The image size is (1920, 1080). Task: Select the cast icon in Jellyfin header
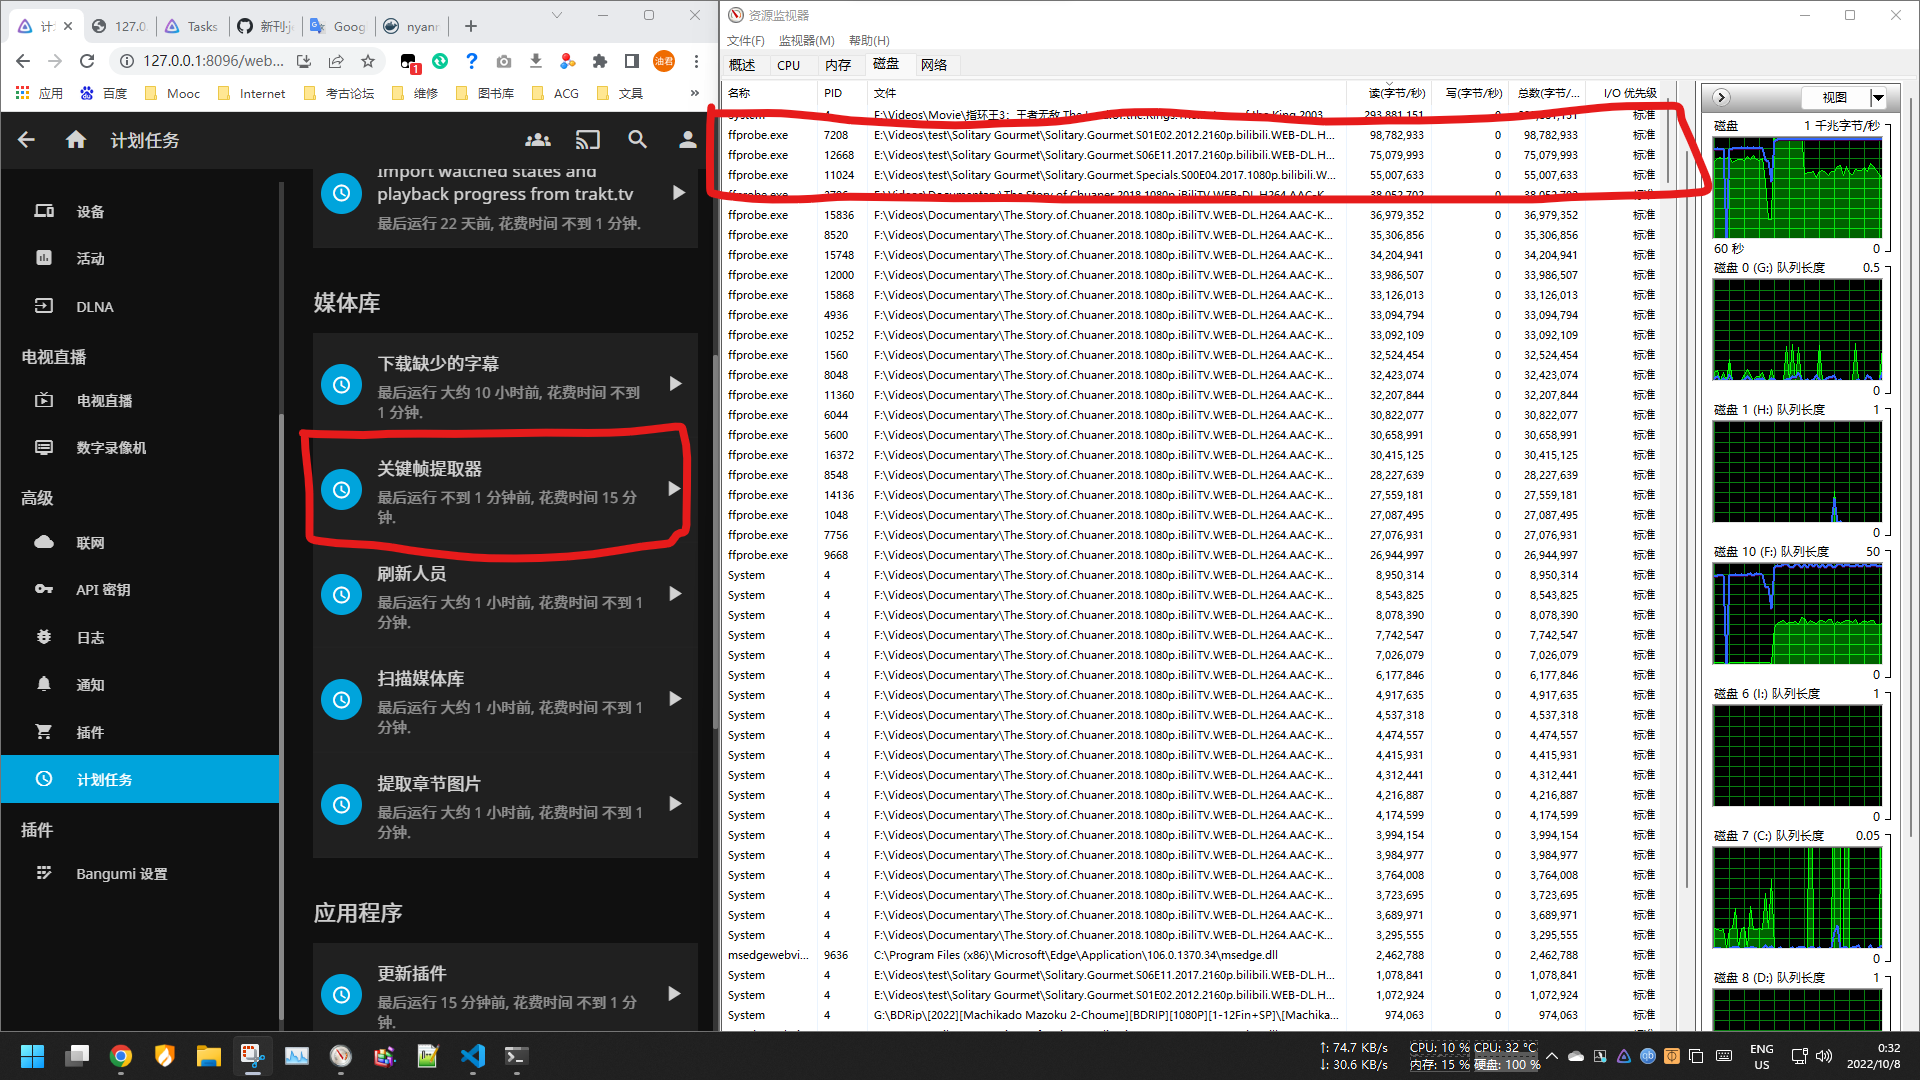[x=588, y=140]
